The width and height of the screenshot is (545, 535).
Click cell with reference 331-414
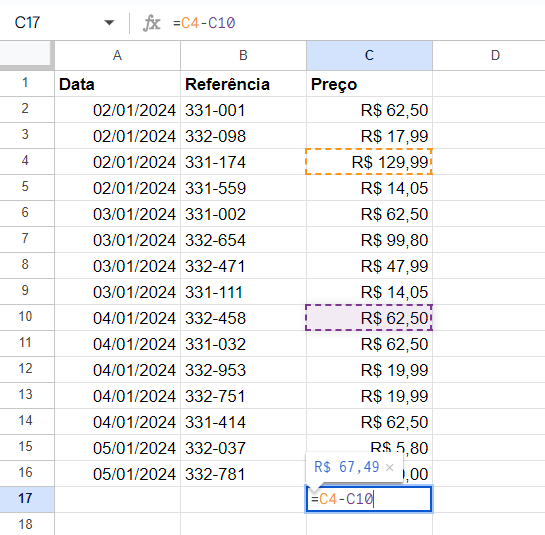[243, 422]
